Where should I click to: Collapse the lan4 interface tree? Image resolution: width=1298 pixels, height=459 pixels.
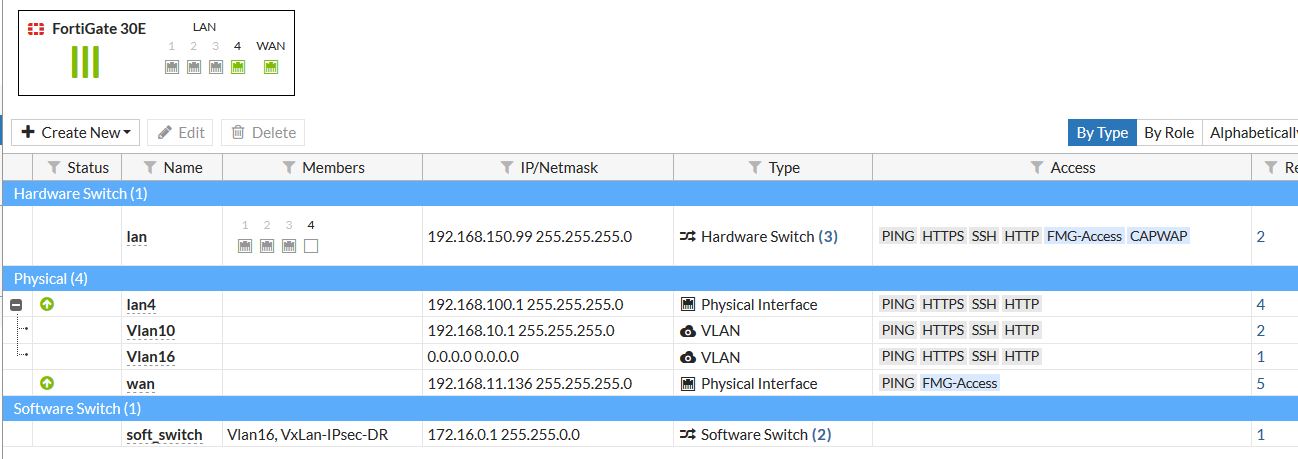click(x=16, y=304)
